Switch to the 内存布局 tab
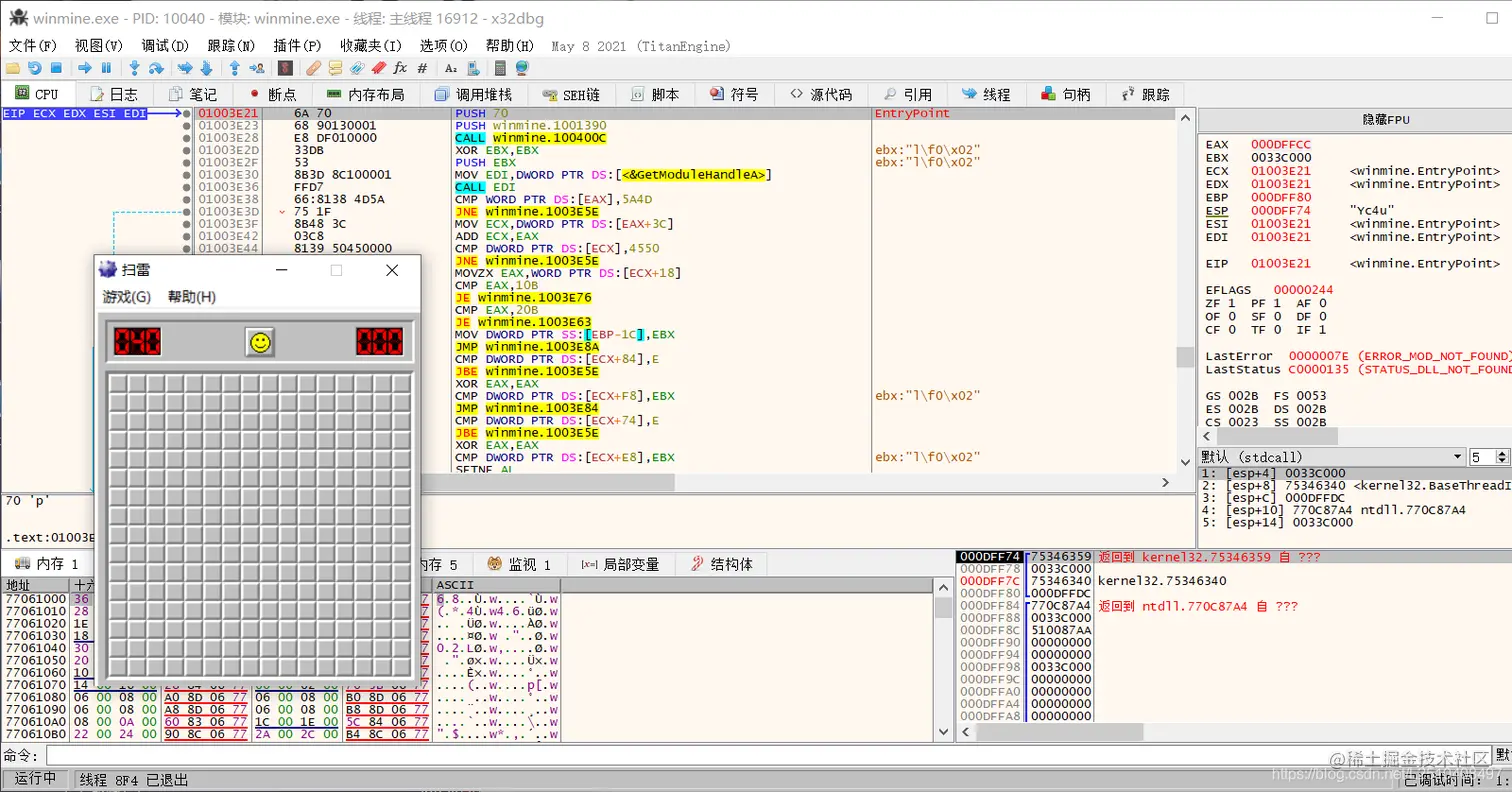The width and height of the screenshot is (1512, 792). point(366,94)
